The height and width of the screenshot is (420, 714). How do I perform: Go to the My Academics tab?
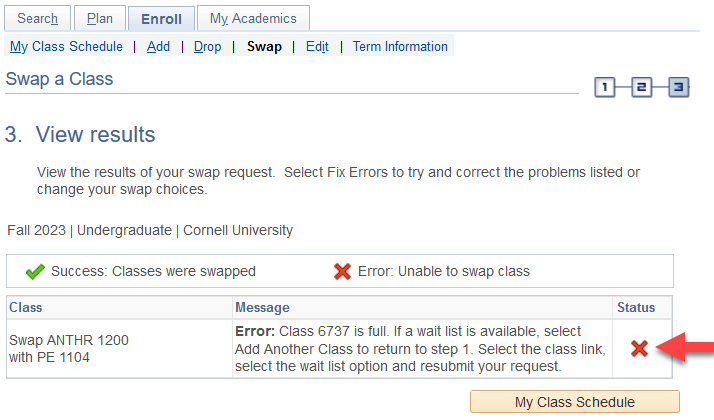(253, 18)
